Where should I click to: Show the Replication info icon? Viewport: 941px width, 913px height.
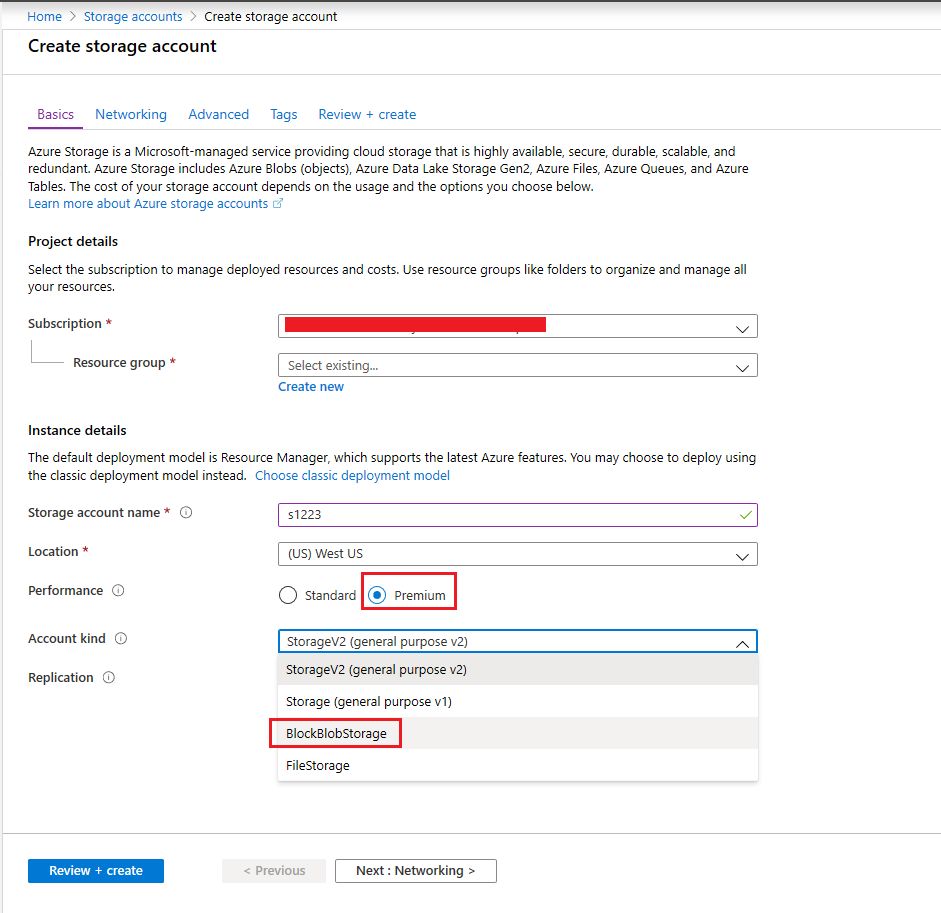coord(109,678)
